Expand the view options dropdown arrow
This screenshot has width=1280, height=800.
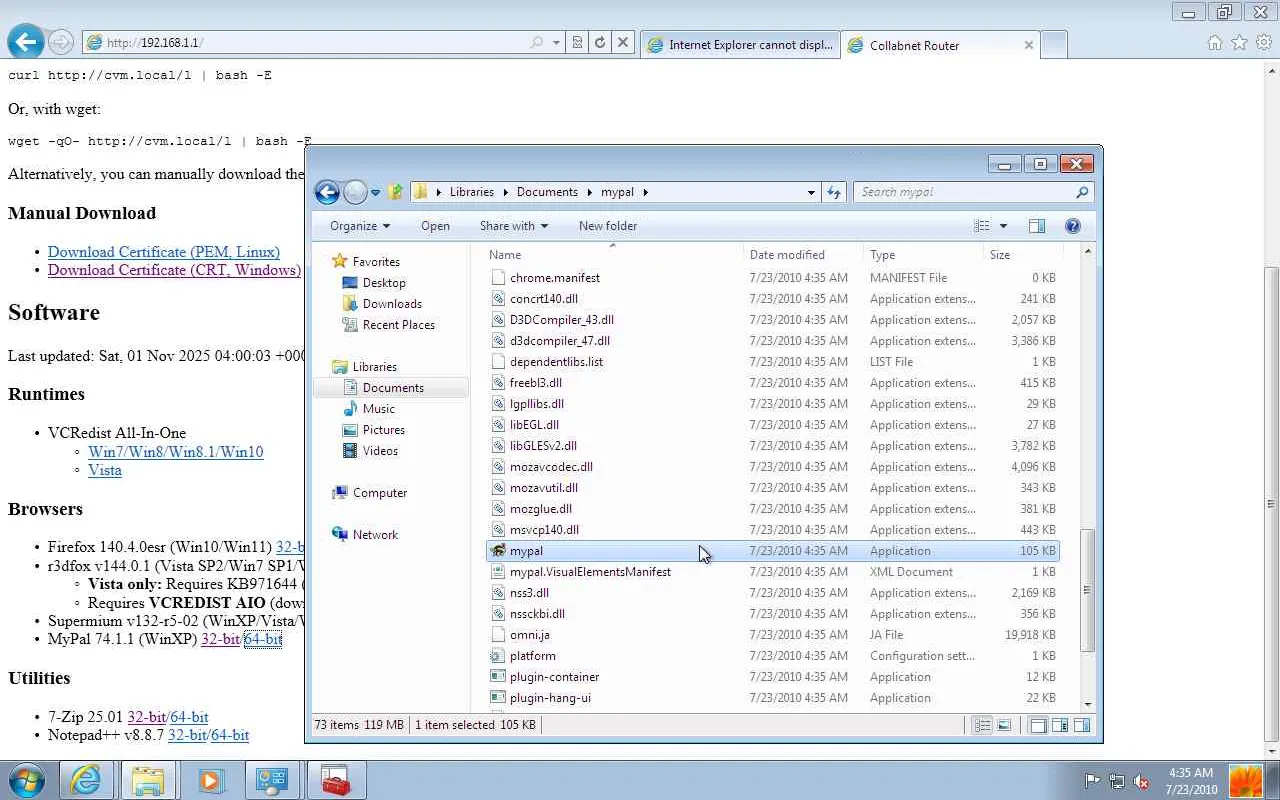[x=1003, y=226]
